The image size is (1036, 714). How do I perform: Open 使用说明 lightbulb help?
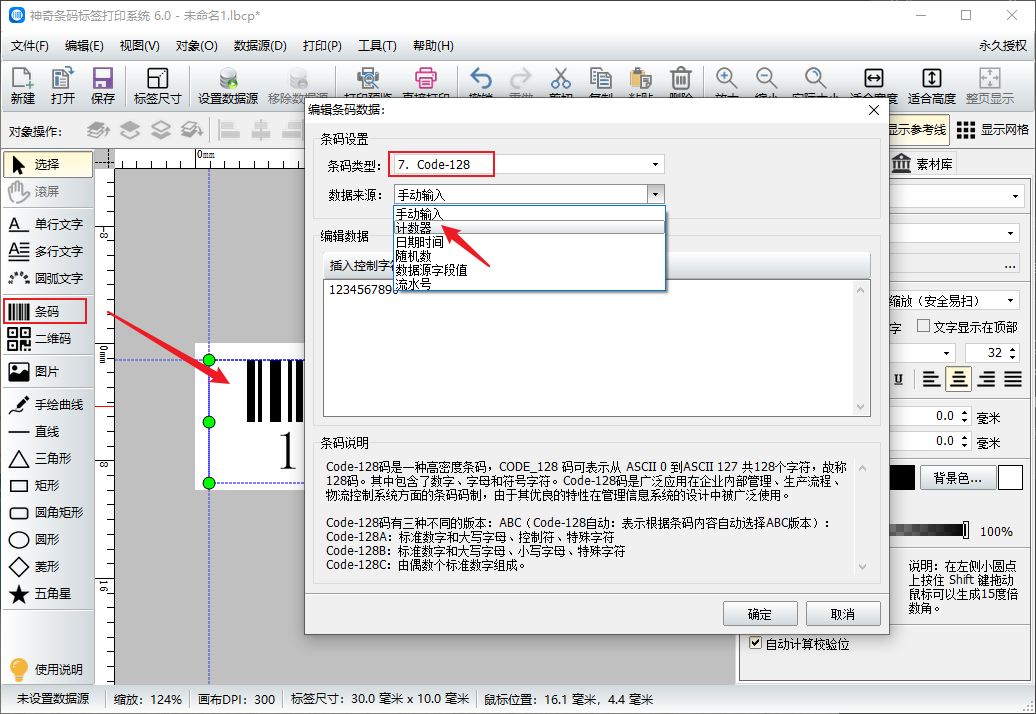[46, 669]
